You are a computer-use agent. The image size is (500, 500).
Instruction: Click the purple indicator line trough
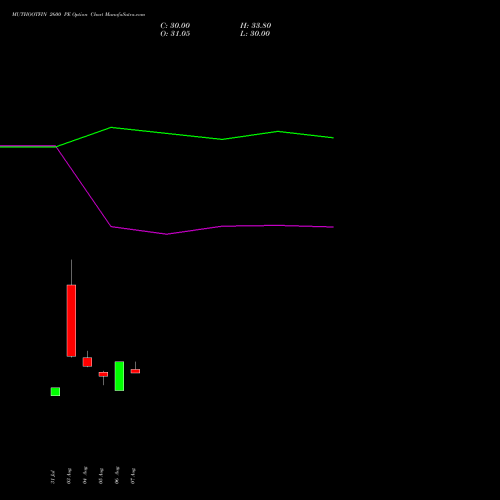tap(167, 234)
